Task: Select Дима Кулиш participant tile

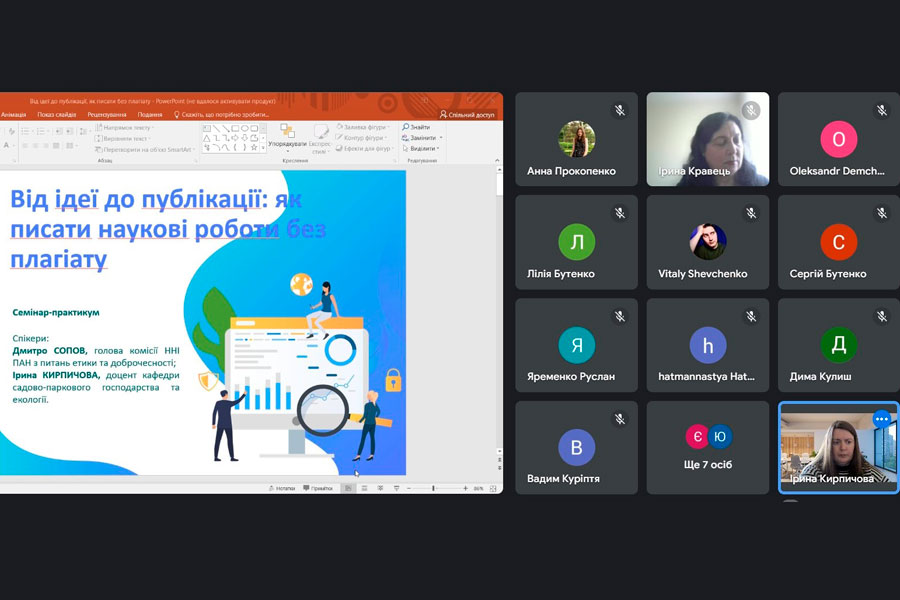Action: [839, 344]
